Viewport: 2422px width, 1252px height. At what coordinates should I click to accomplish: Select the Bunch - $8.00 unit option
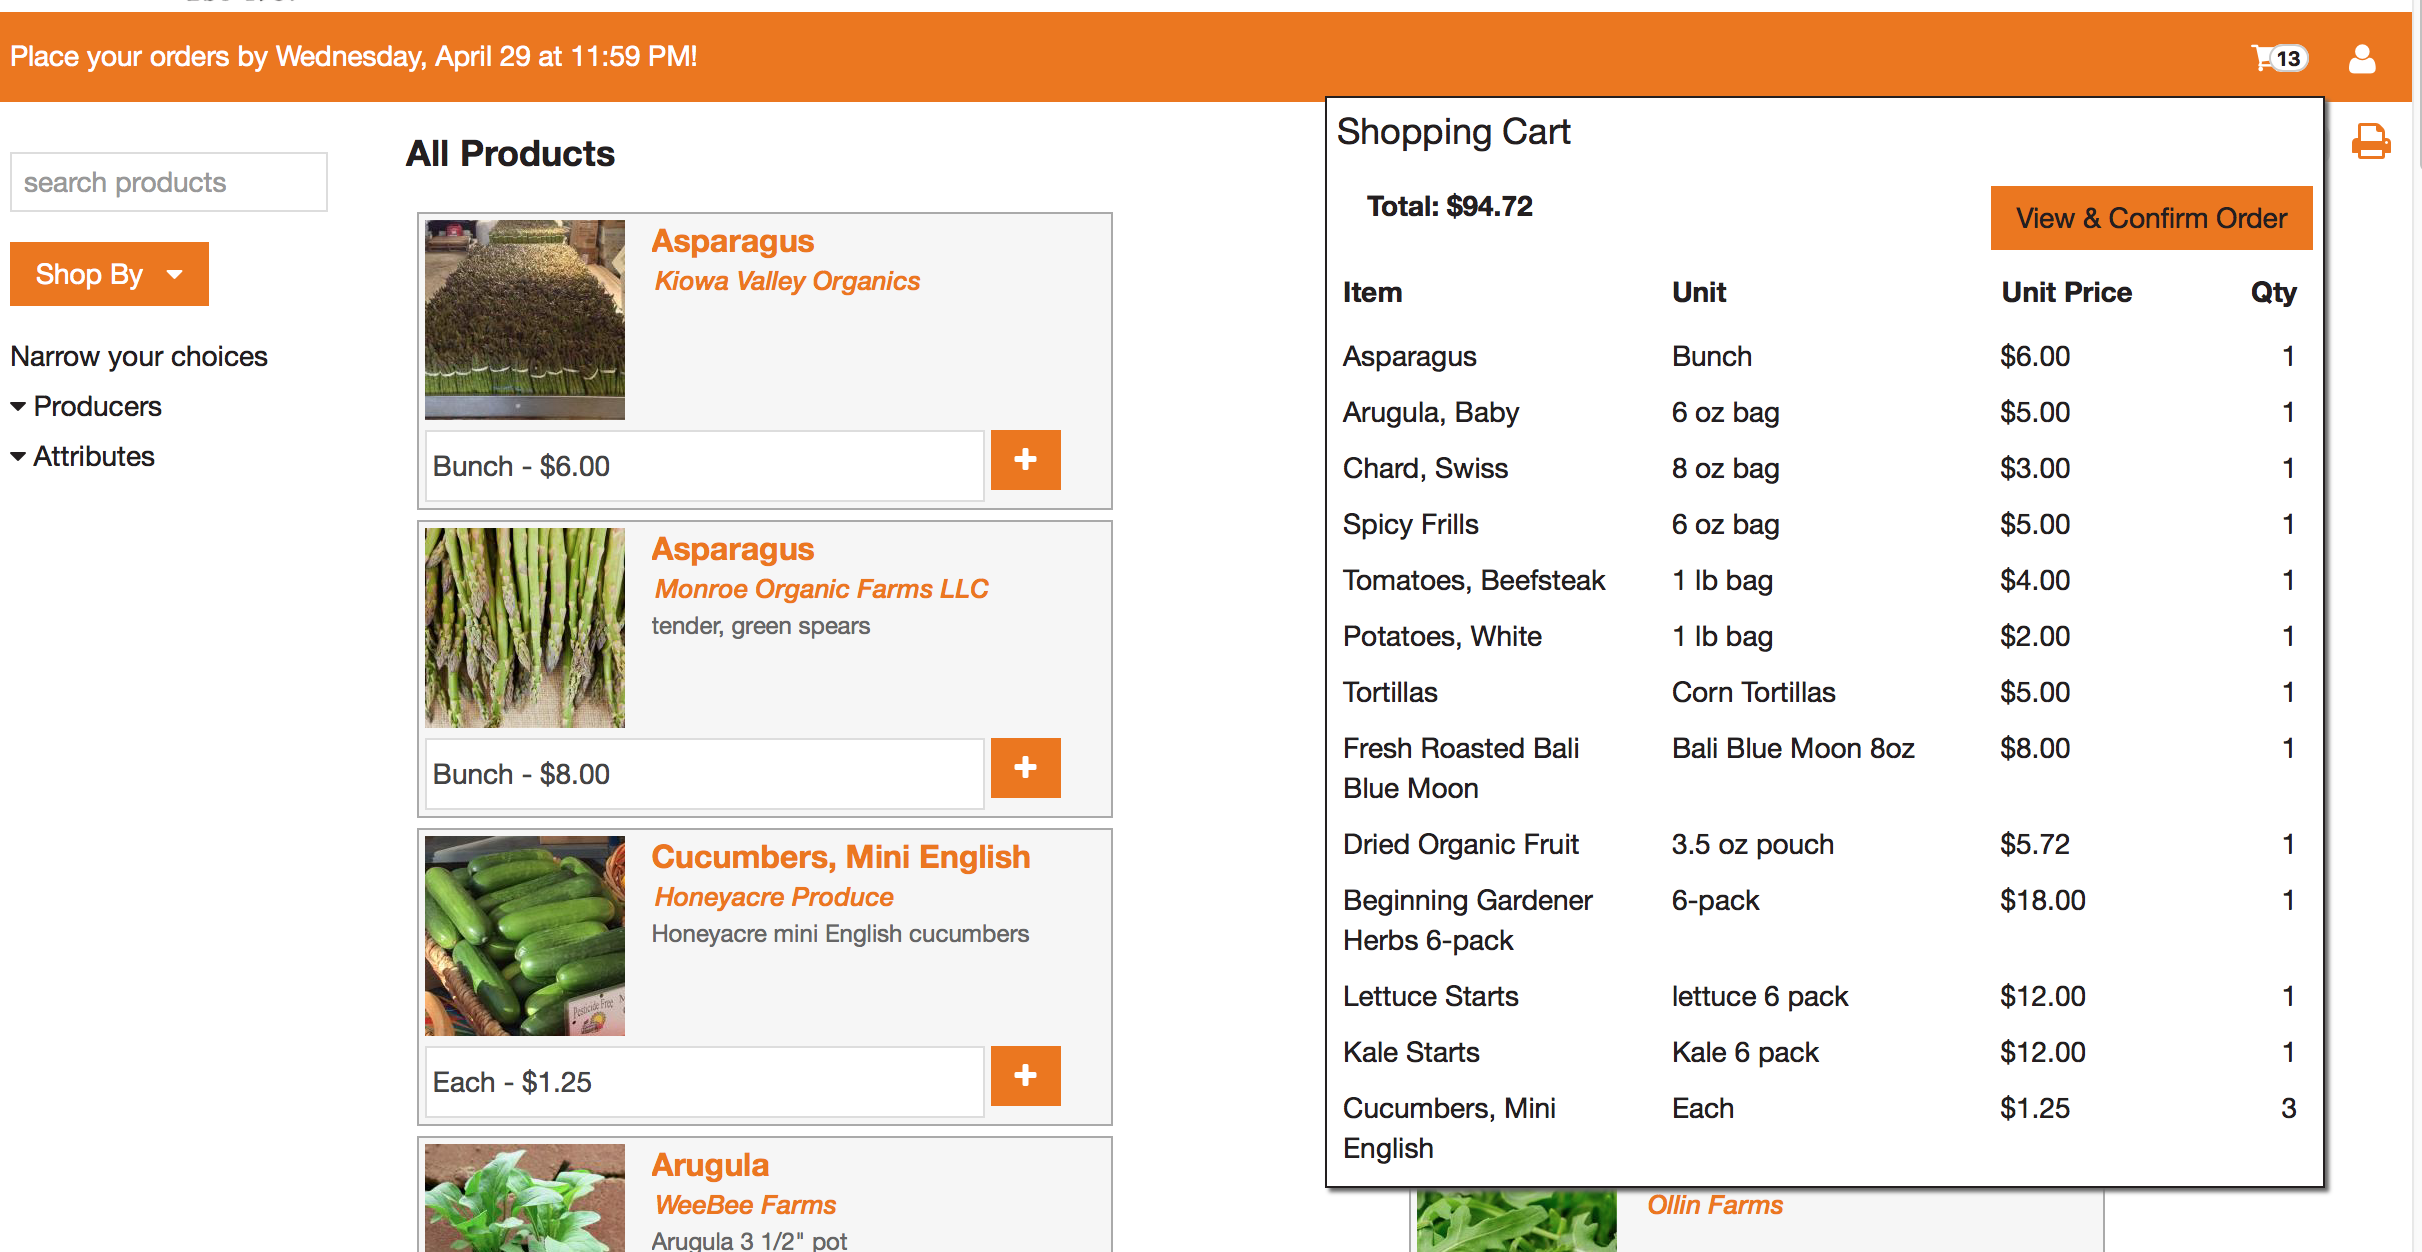coord(704,774)
